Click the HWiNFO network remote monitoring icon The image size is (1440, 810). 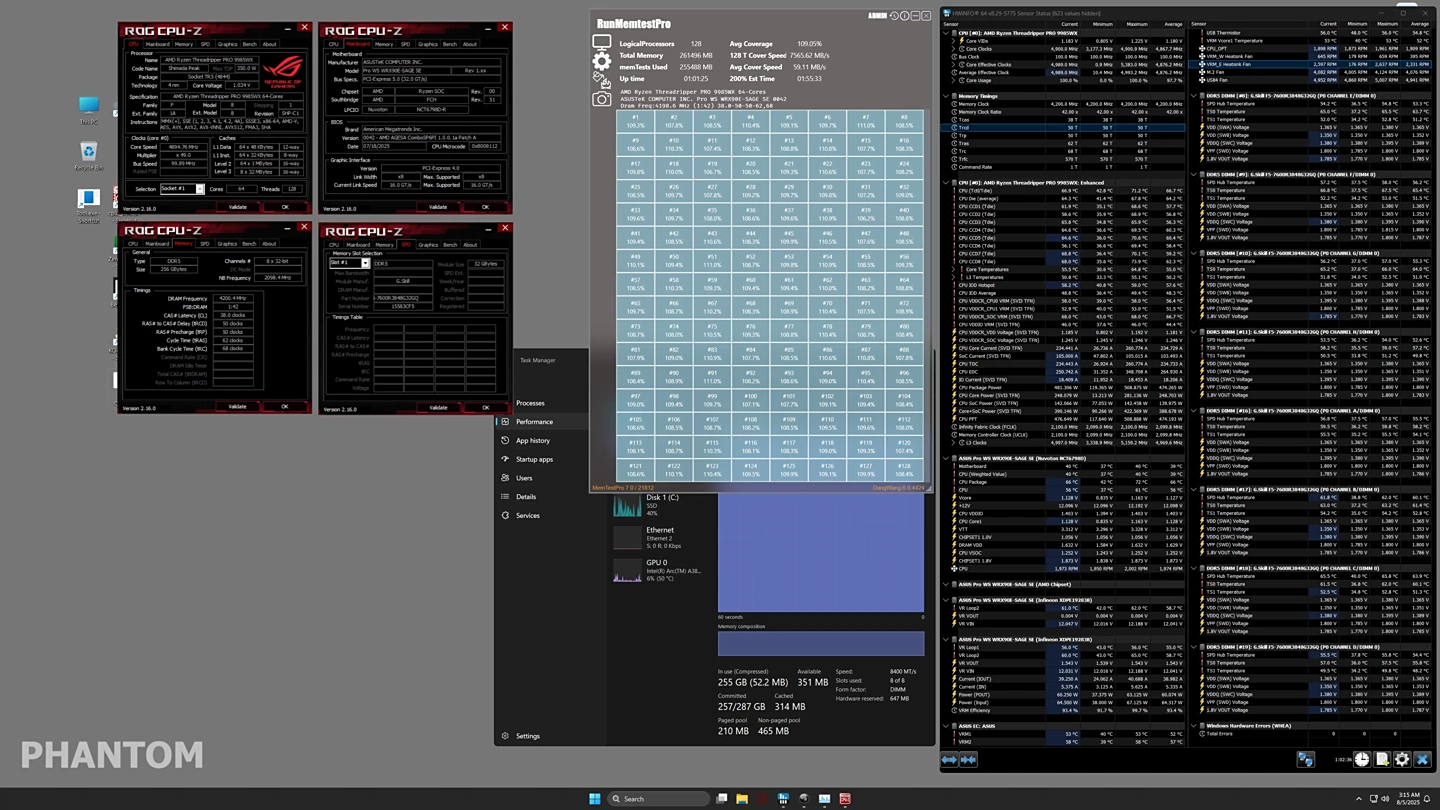tap(1305, 760)
